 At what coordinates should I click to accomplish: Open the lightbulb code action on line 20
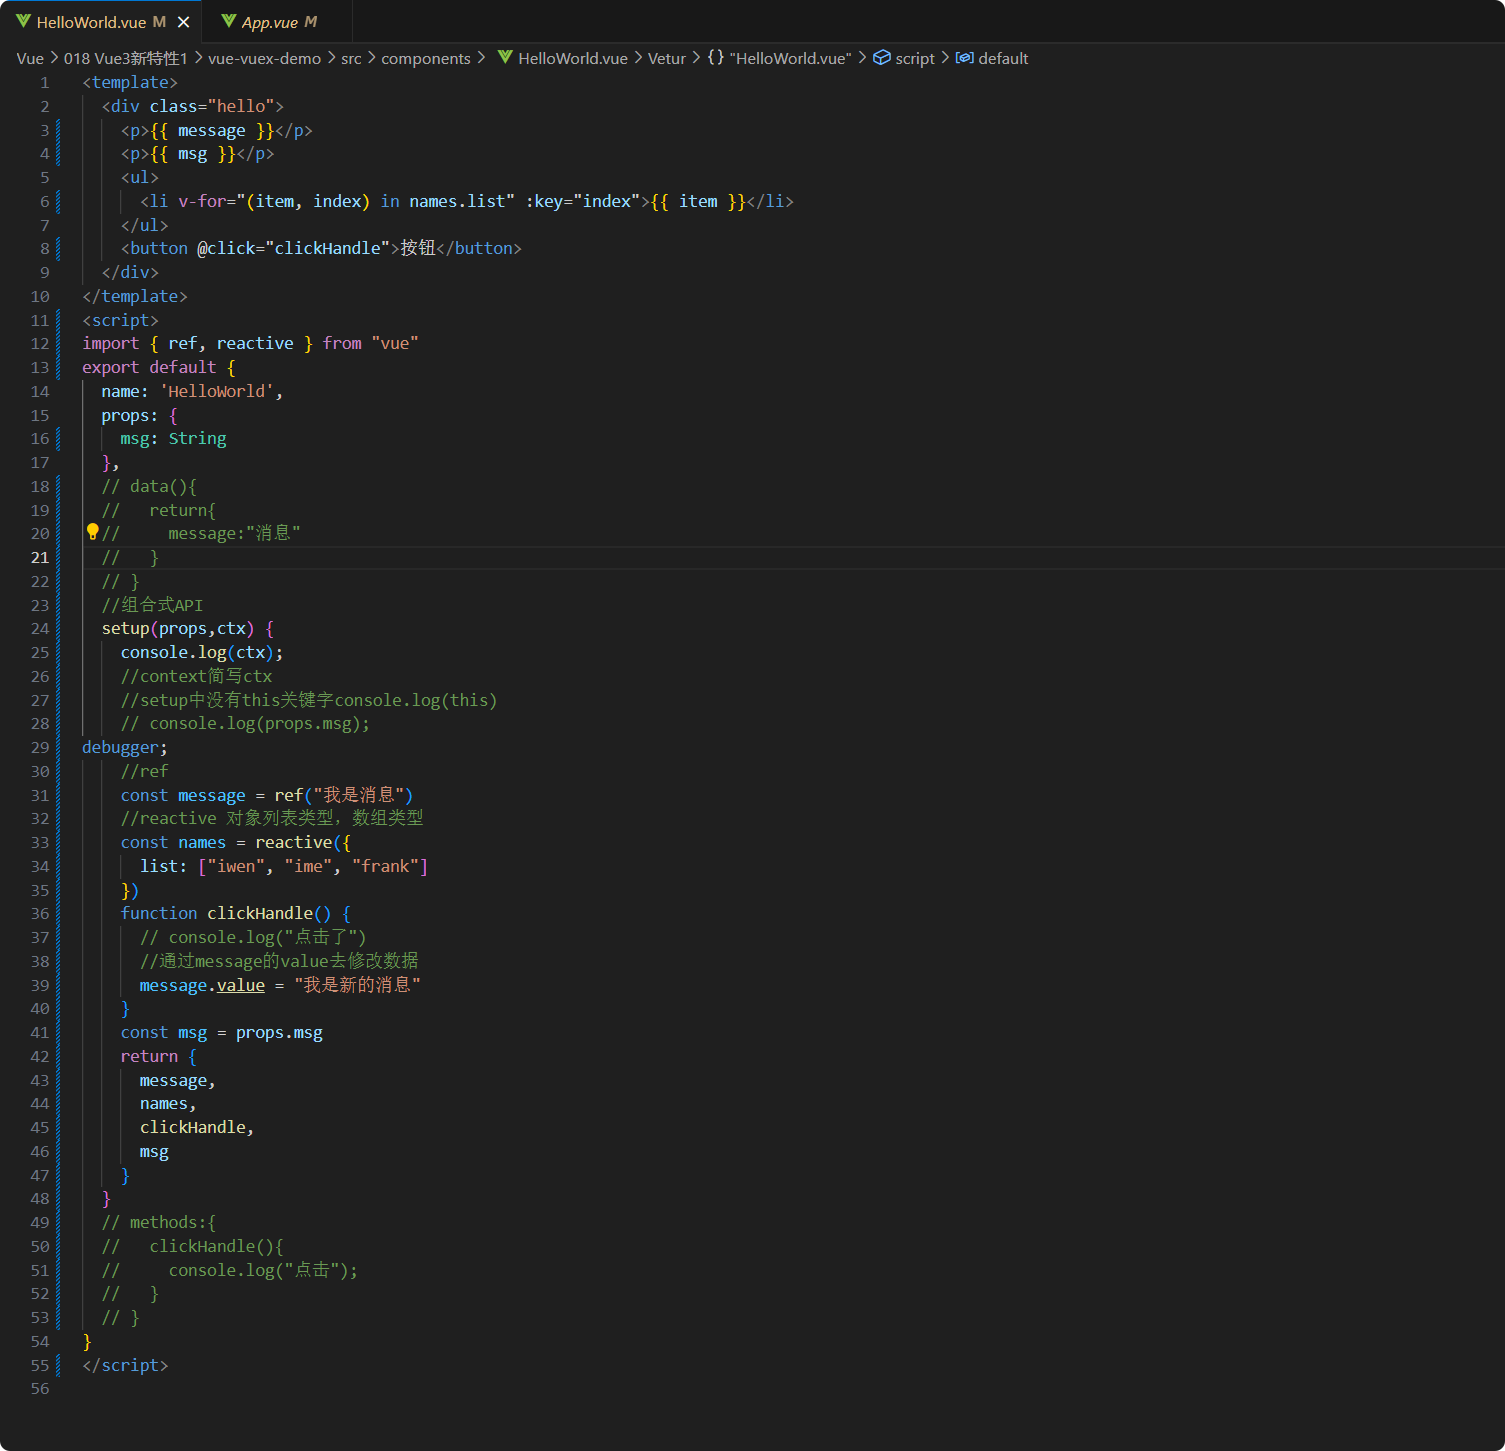click(x=92, y=532)
